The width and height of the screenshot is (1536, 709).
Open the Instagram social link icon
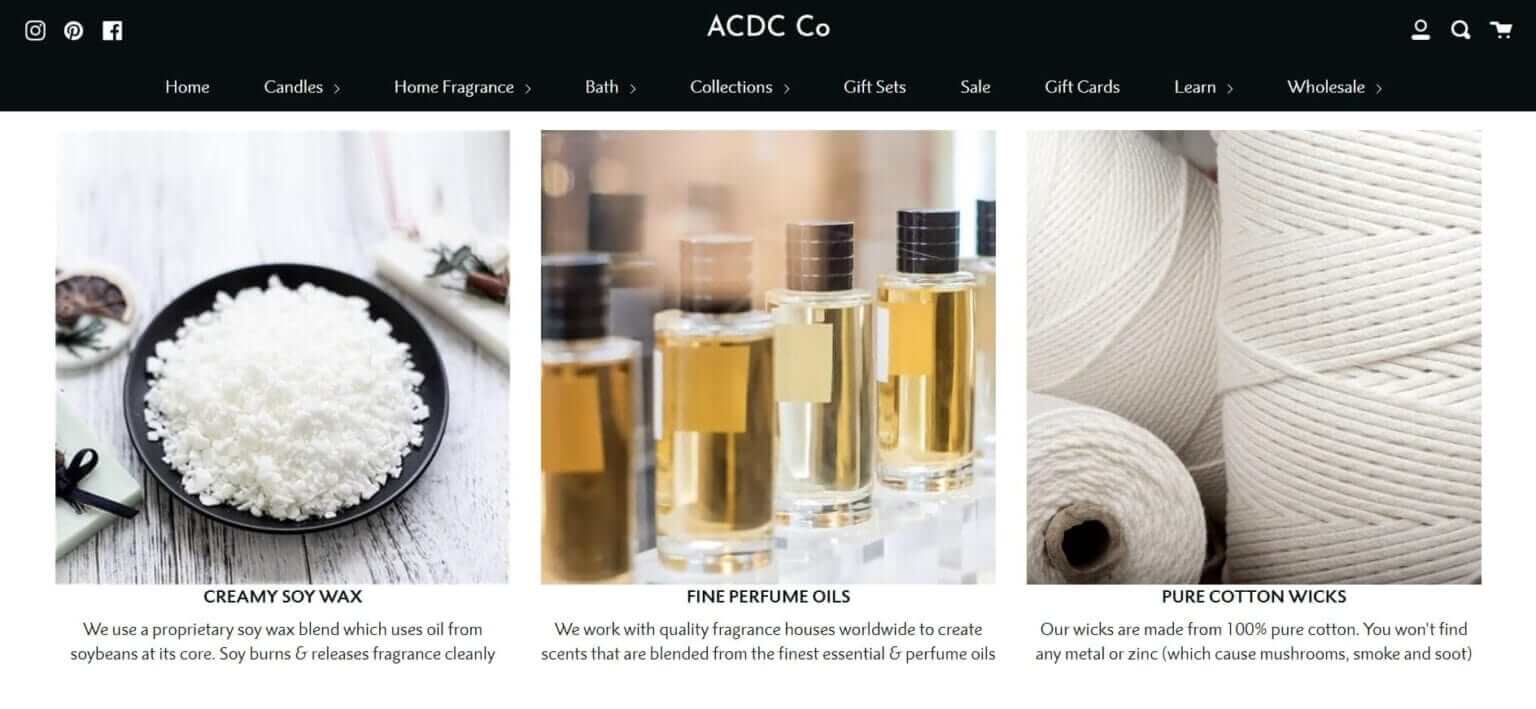click(x=35, y=30)
